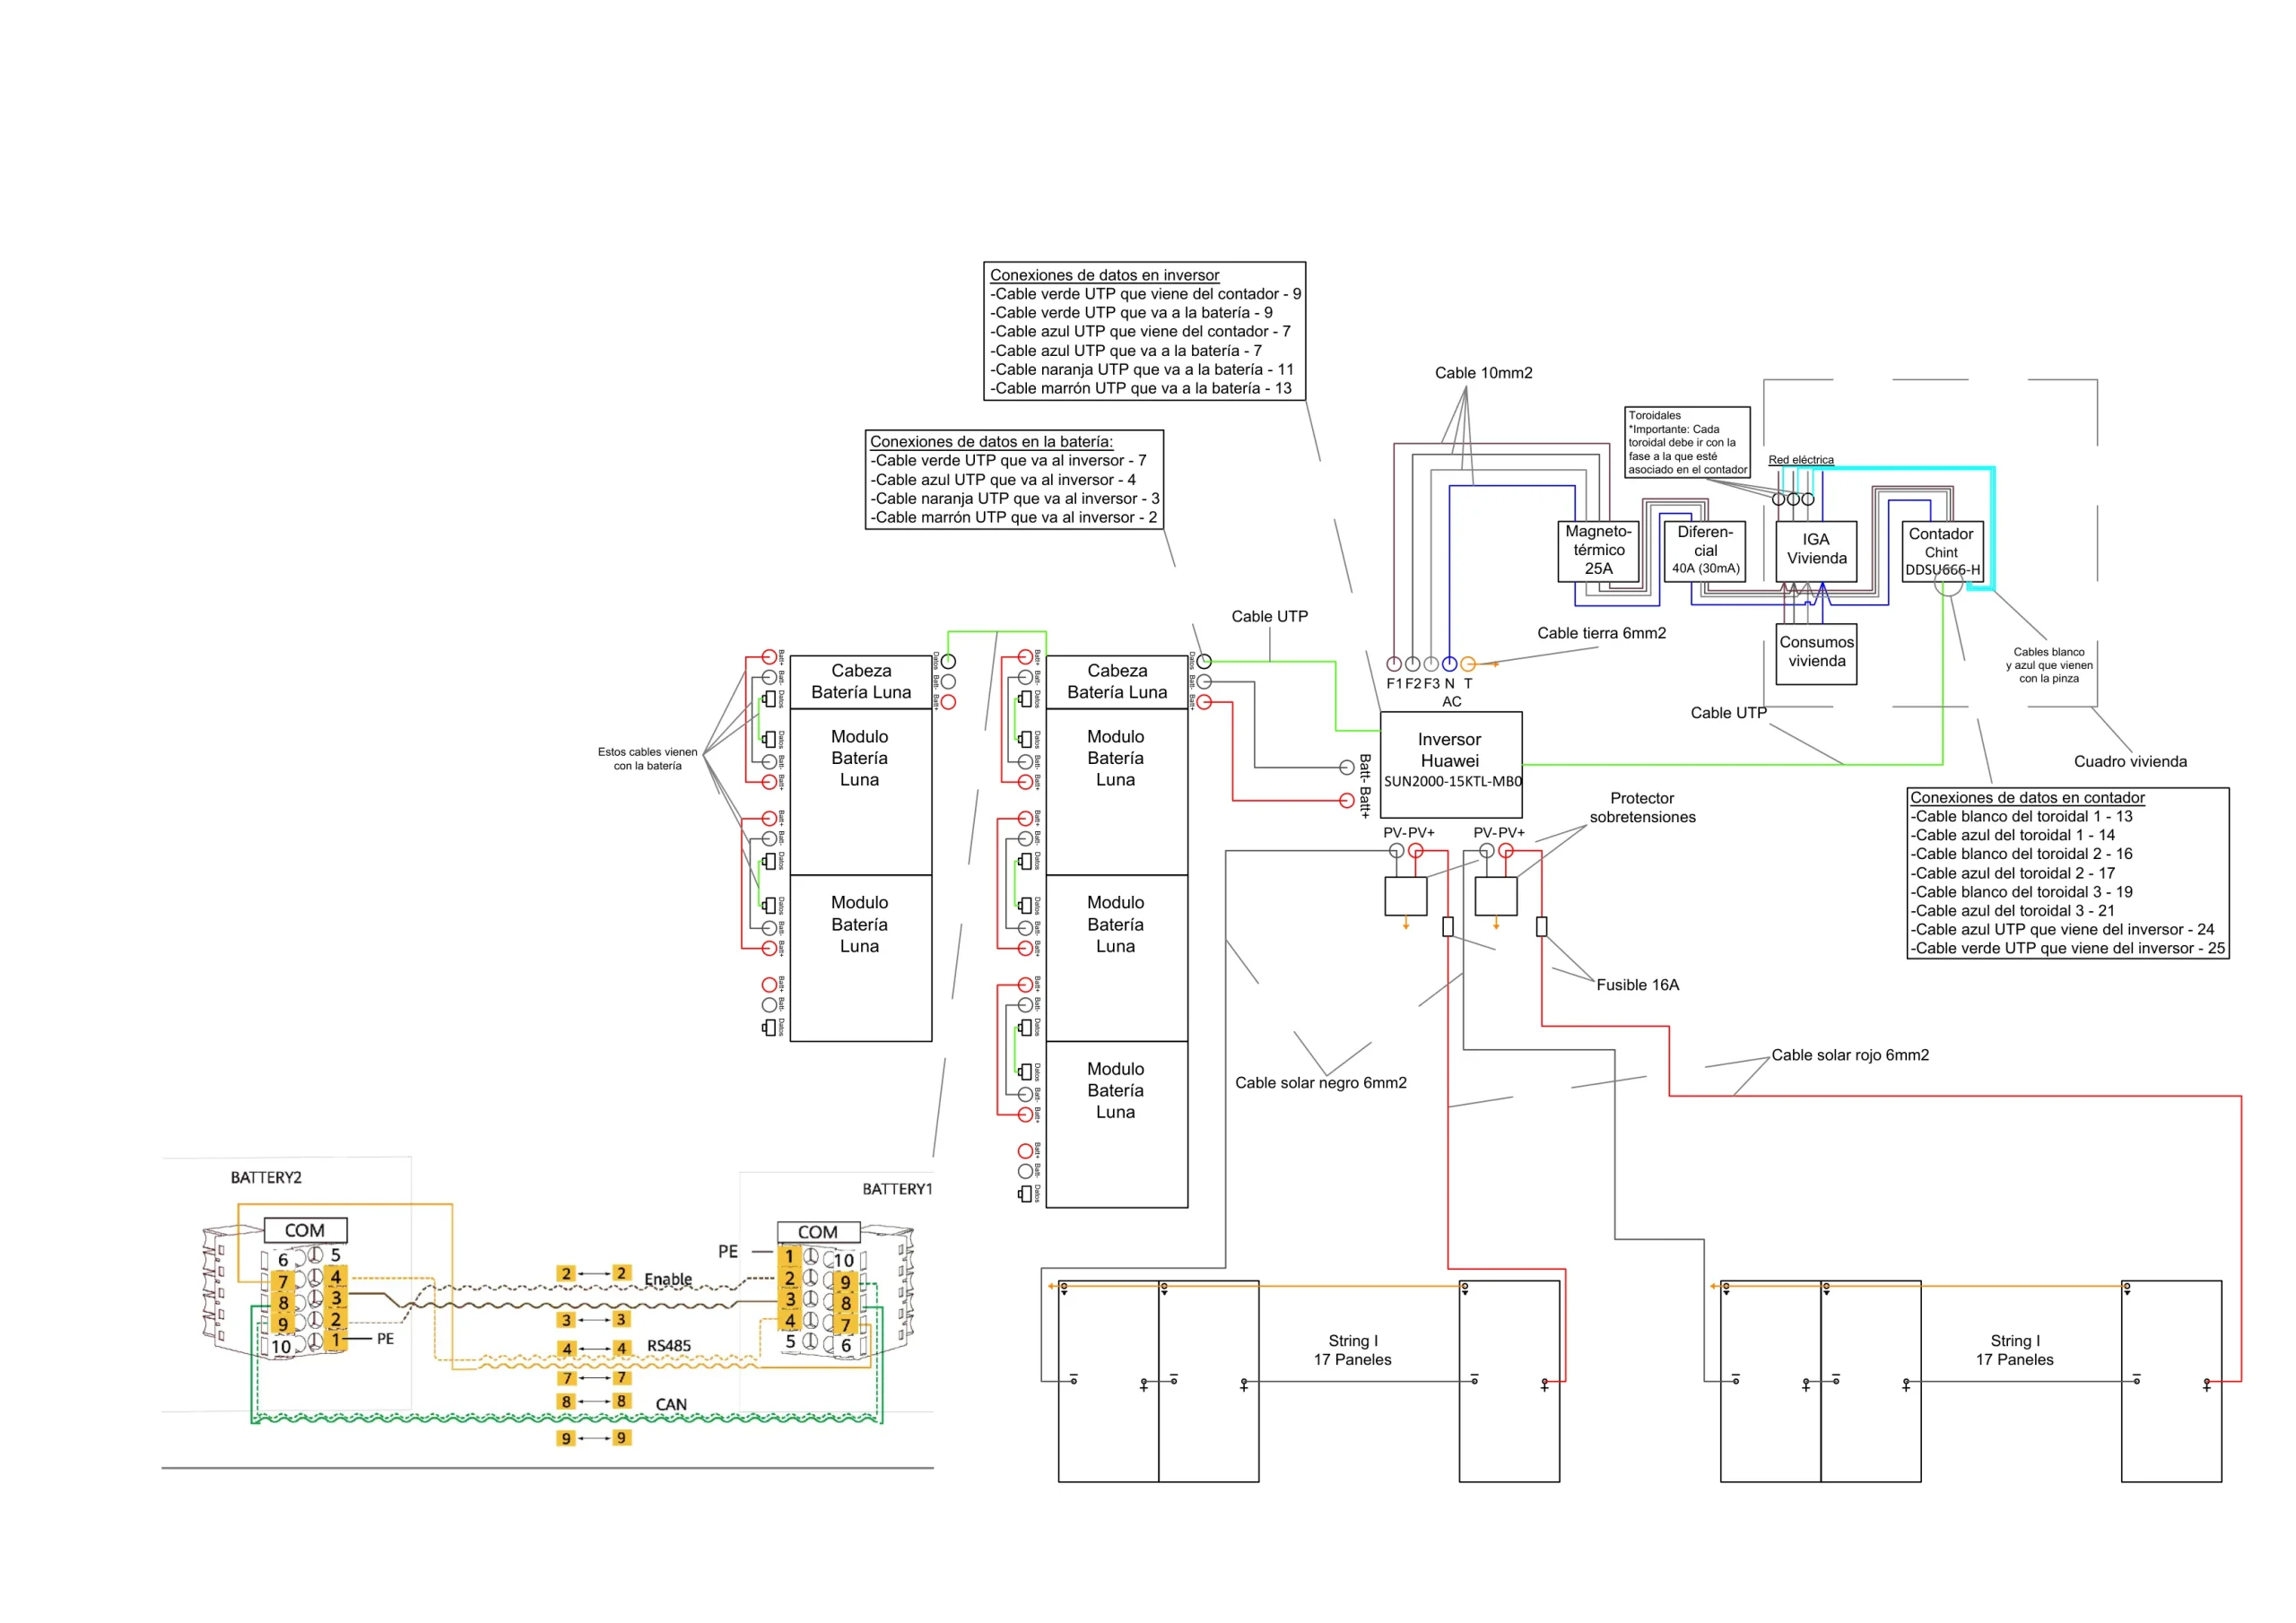Click the COM label under BATTERY2
The height and width of the screenshot is (1623, 2296).
tap(305, 1231)
